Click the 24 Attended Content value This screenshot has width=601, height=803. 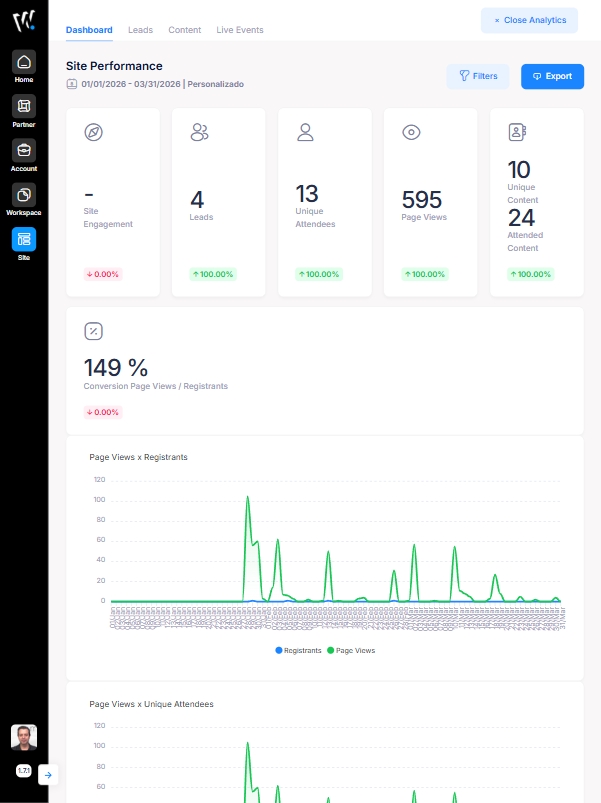tap(522, 218)
